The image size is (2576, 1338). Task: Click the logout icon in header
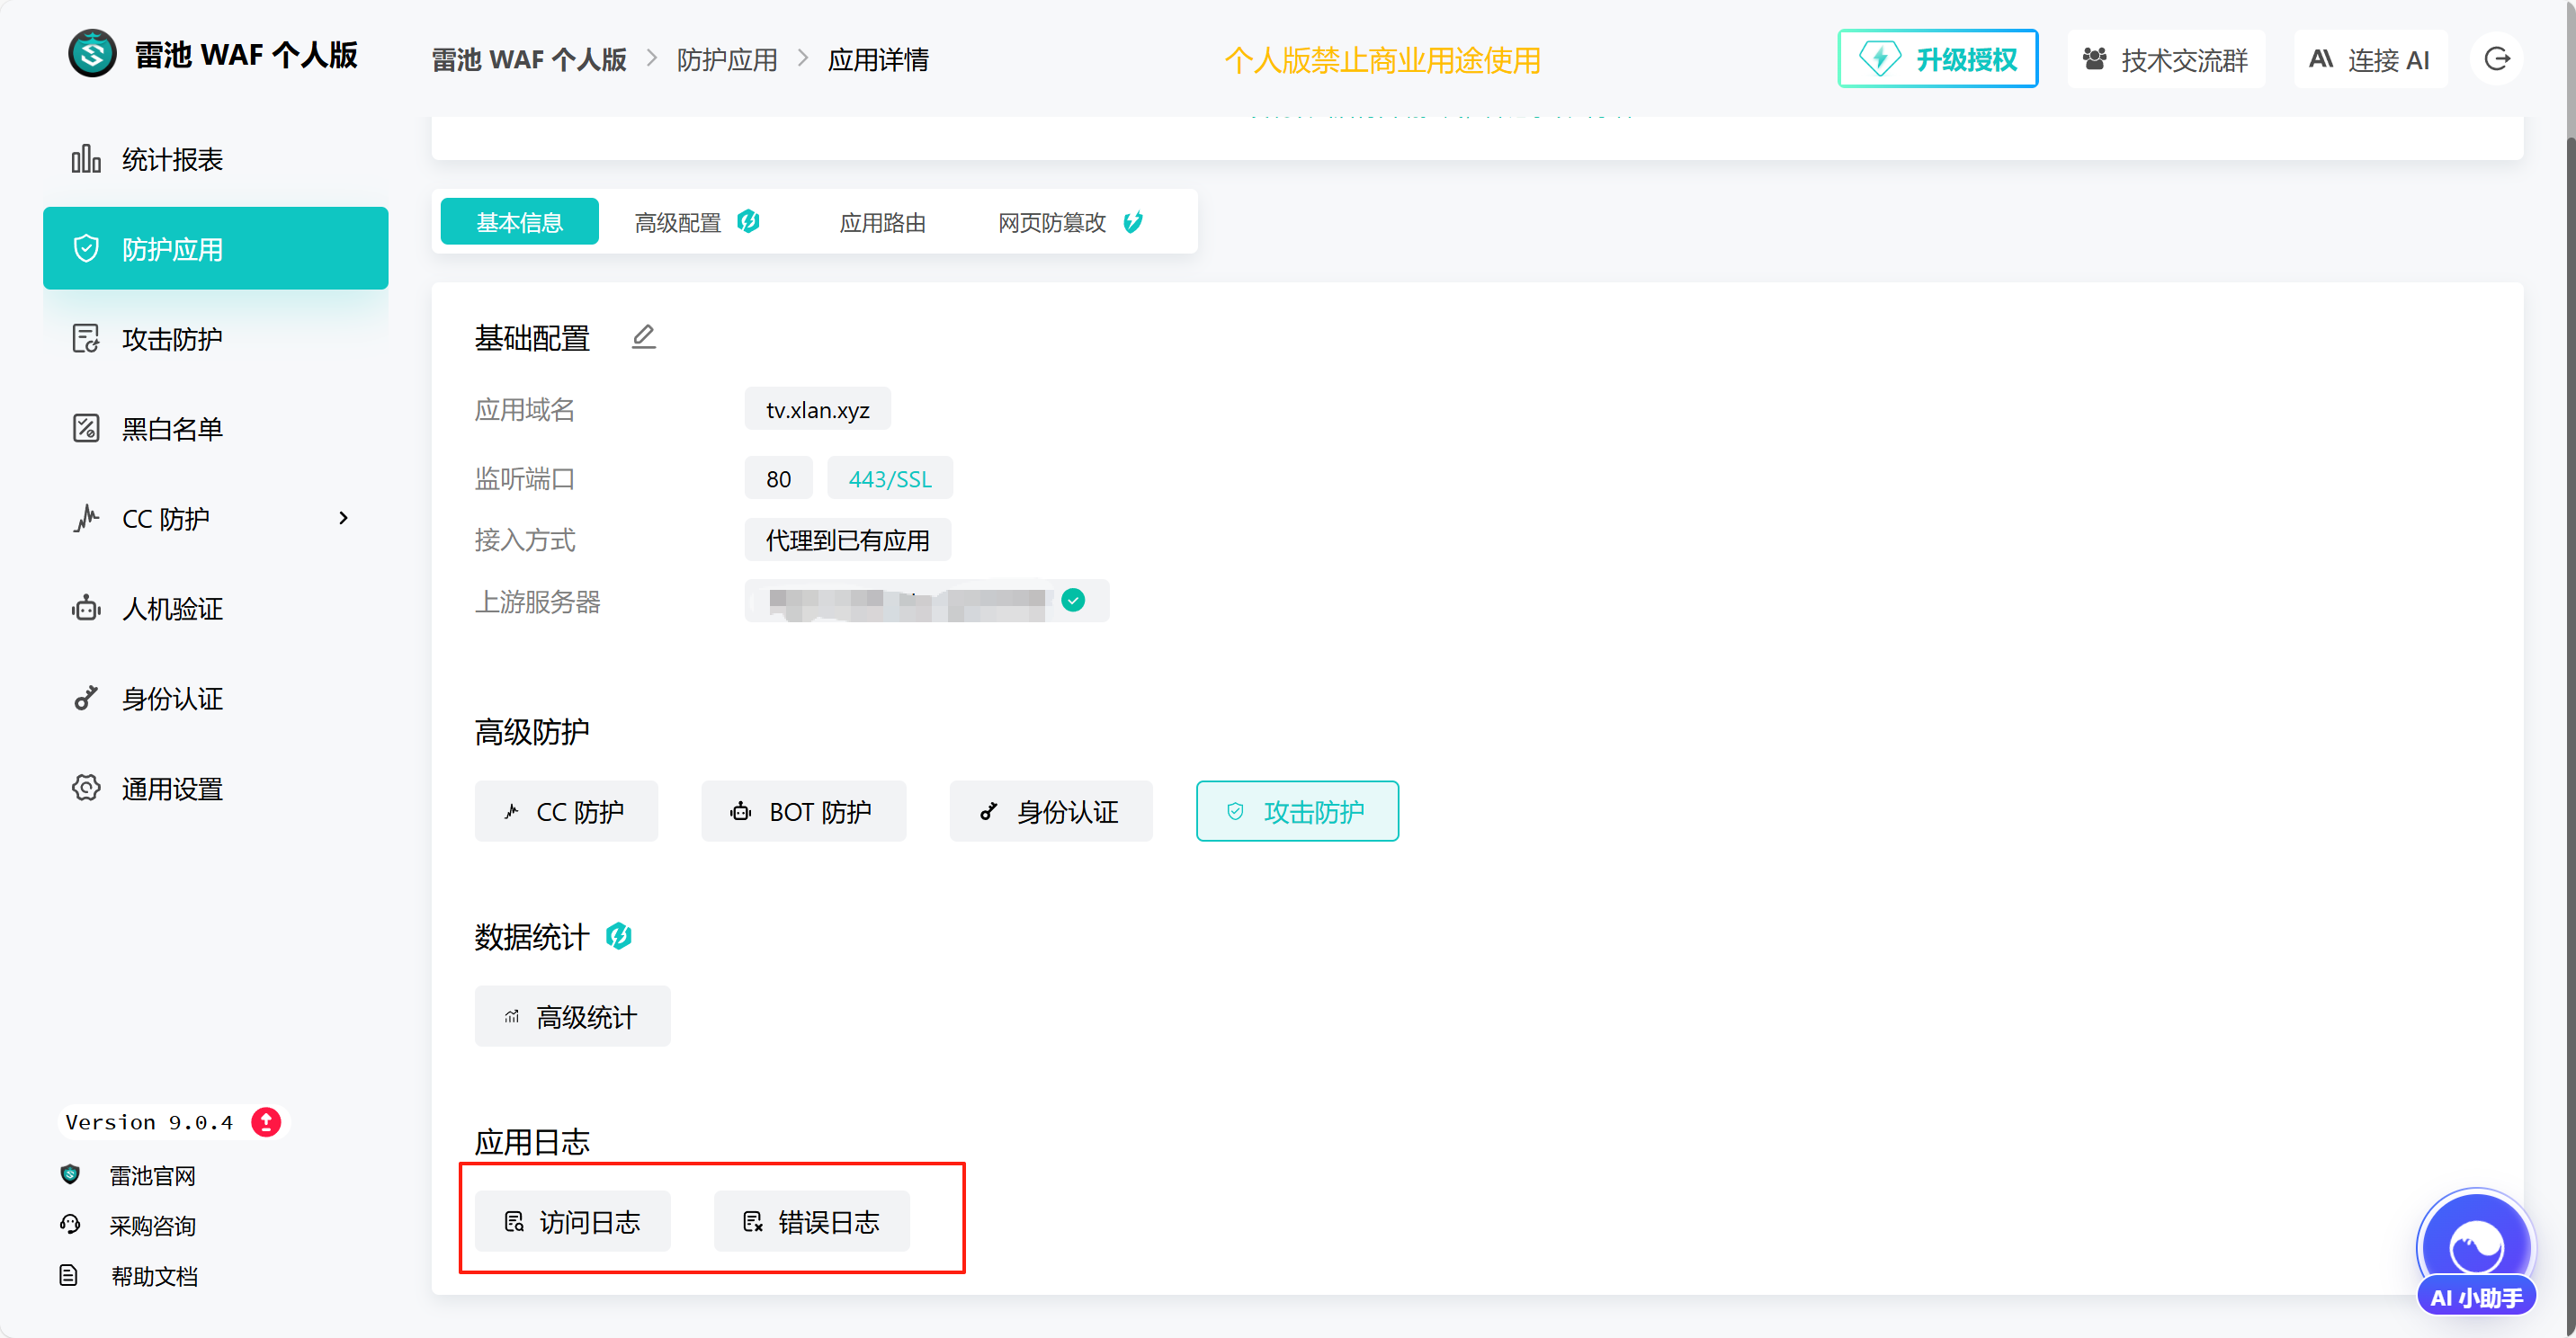coord(2497,59)
